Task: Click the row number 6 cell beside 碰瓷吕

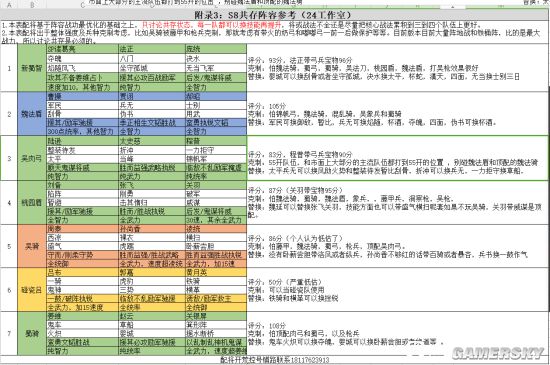Action: (x=9, y=290)
